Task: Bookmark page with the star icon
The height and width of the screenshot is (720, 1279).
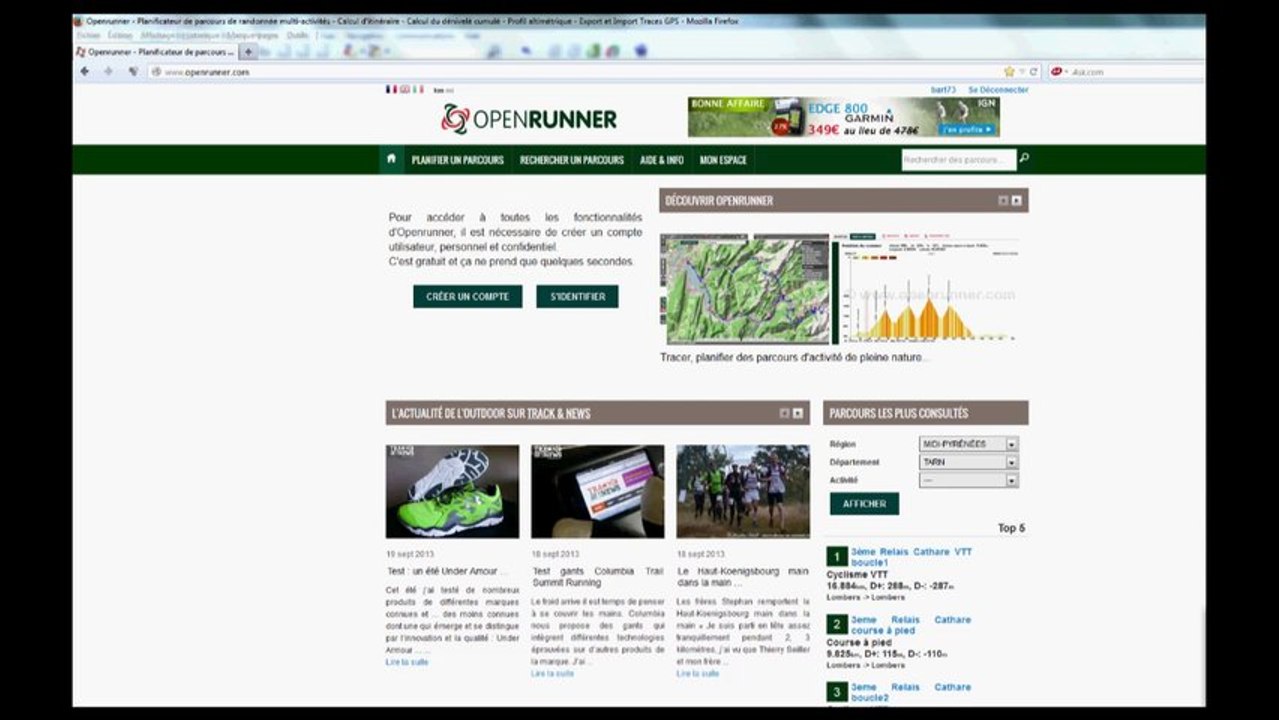Action: click(1009, 72)
